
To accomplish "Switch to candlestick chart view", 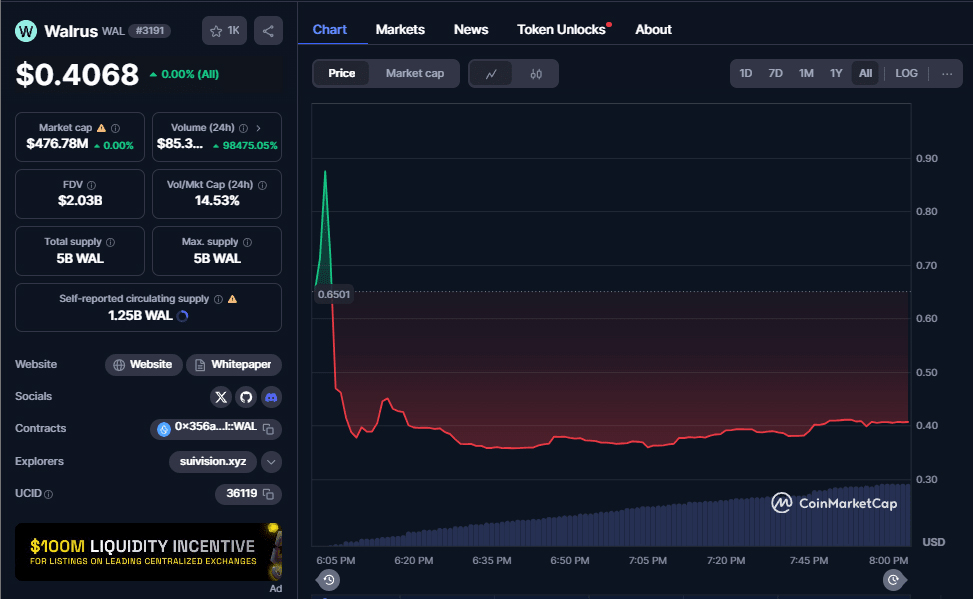I will (536, 73).
